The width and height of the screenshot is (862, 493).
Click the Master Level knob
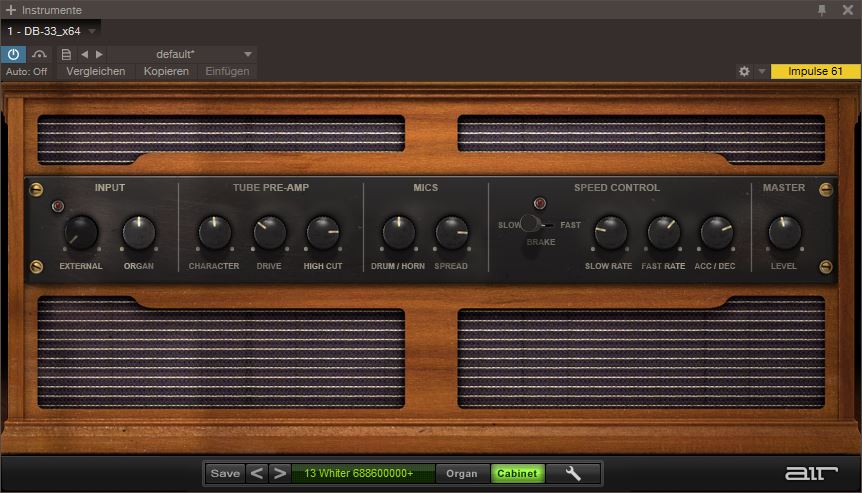(784, 232)
